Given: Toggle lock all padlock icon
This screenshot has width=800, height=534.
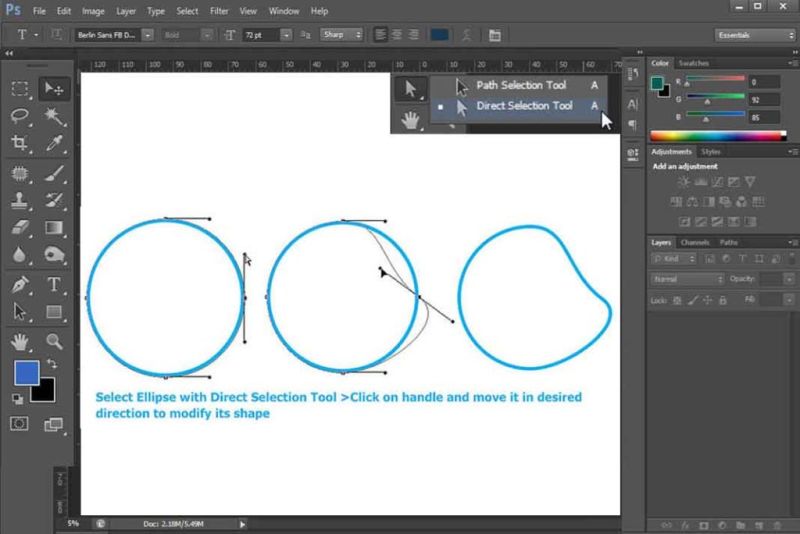Looking at the screenshot, I should coord(723,300).
